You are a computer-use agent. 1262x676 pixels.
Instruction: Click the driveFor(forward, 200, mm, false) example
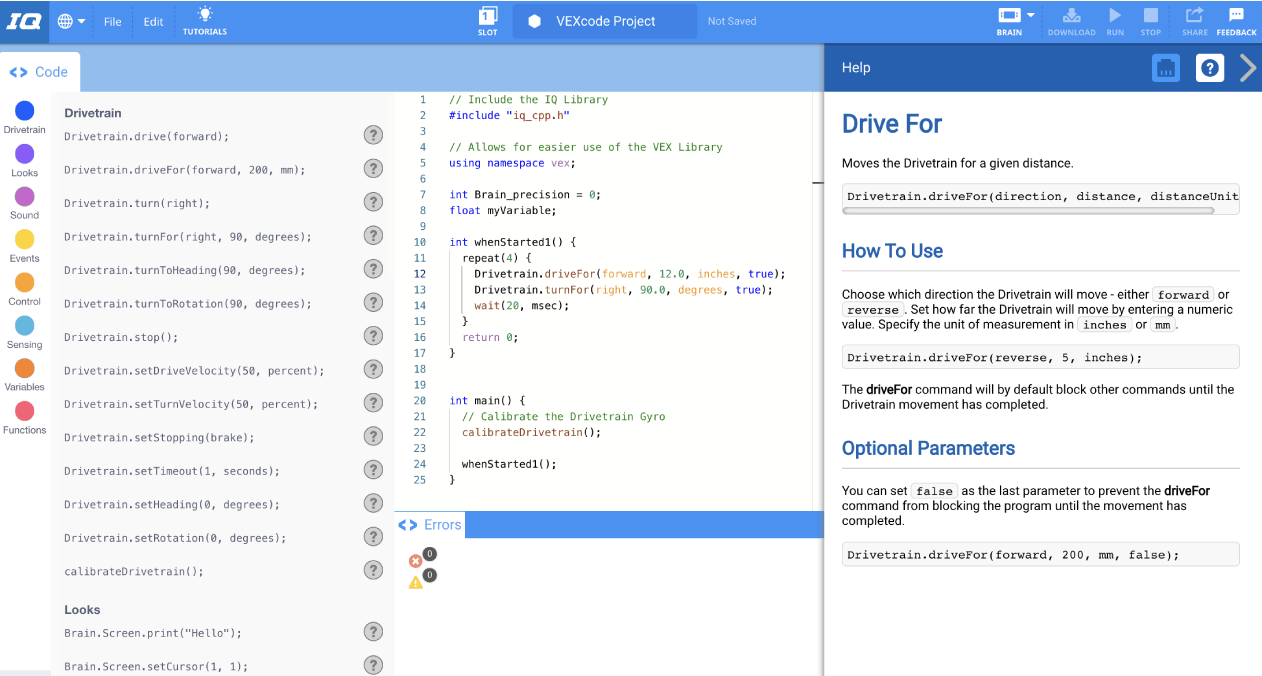coord(1040,554)
